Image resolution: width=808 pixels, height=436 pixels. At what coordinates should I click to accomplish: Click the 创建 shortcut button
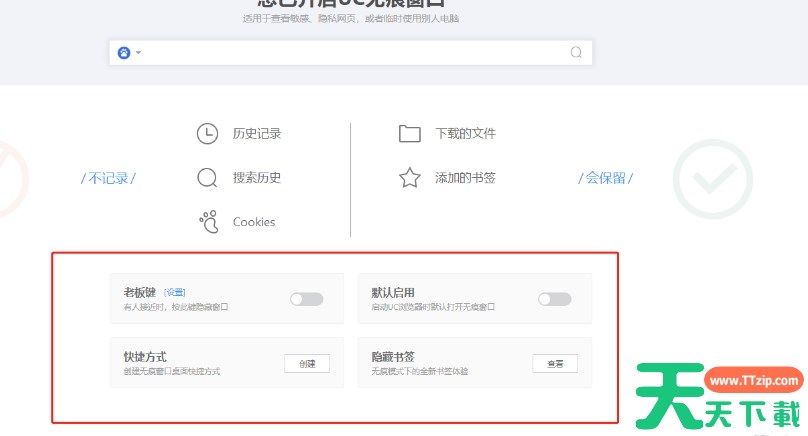pyautogui.click(x=307, y=363)
